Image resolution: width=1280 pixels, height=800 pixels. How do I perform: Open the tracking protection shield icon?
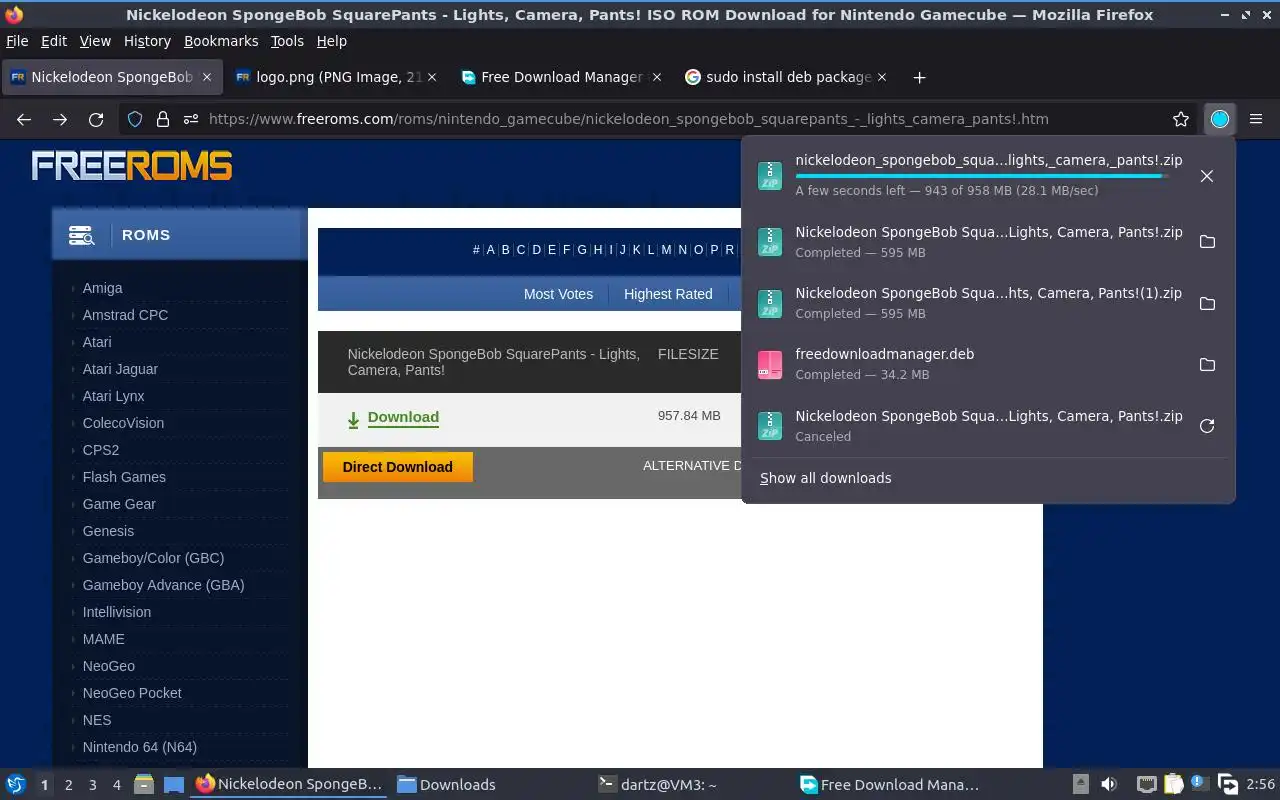(135, 119)
